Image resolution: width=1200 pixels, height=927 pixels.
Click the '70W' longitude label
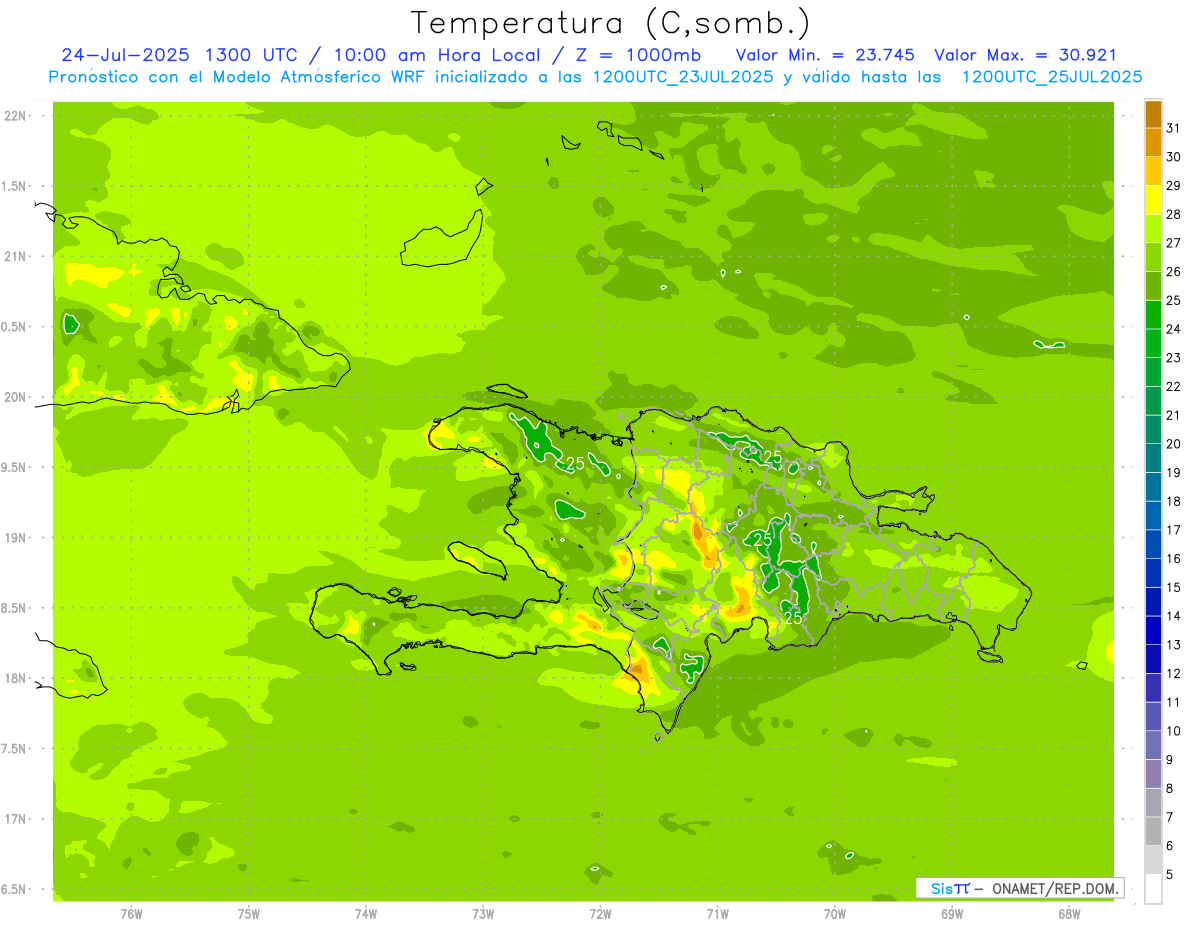(x=835, y=913)
